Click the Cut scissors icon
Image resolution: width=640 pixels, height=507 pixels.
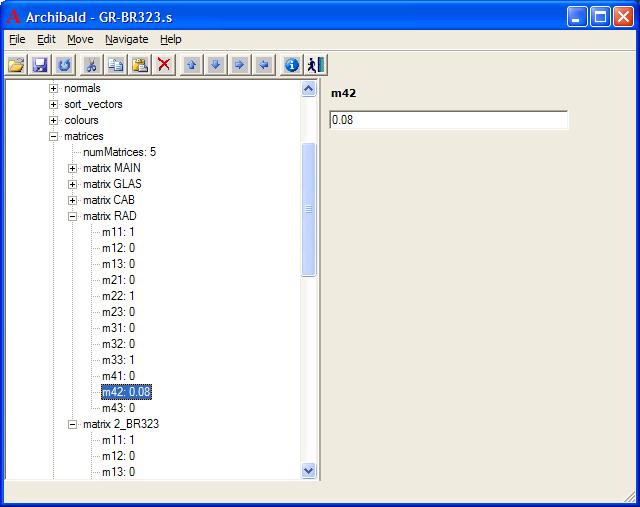[x=91, y=64]
